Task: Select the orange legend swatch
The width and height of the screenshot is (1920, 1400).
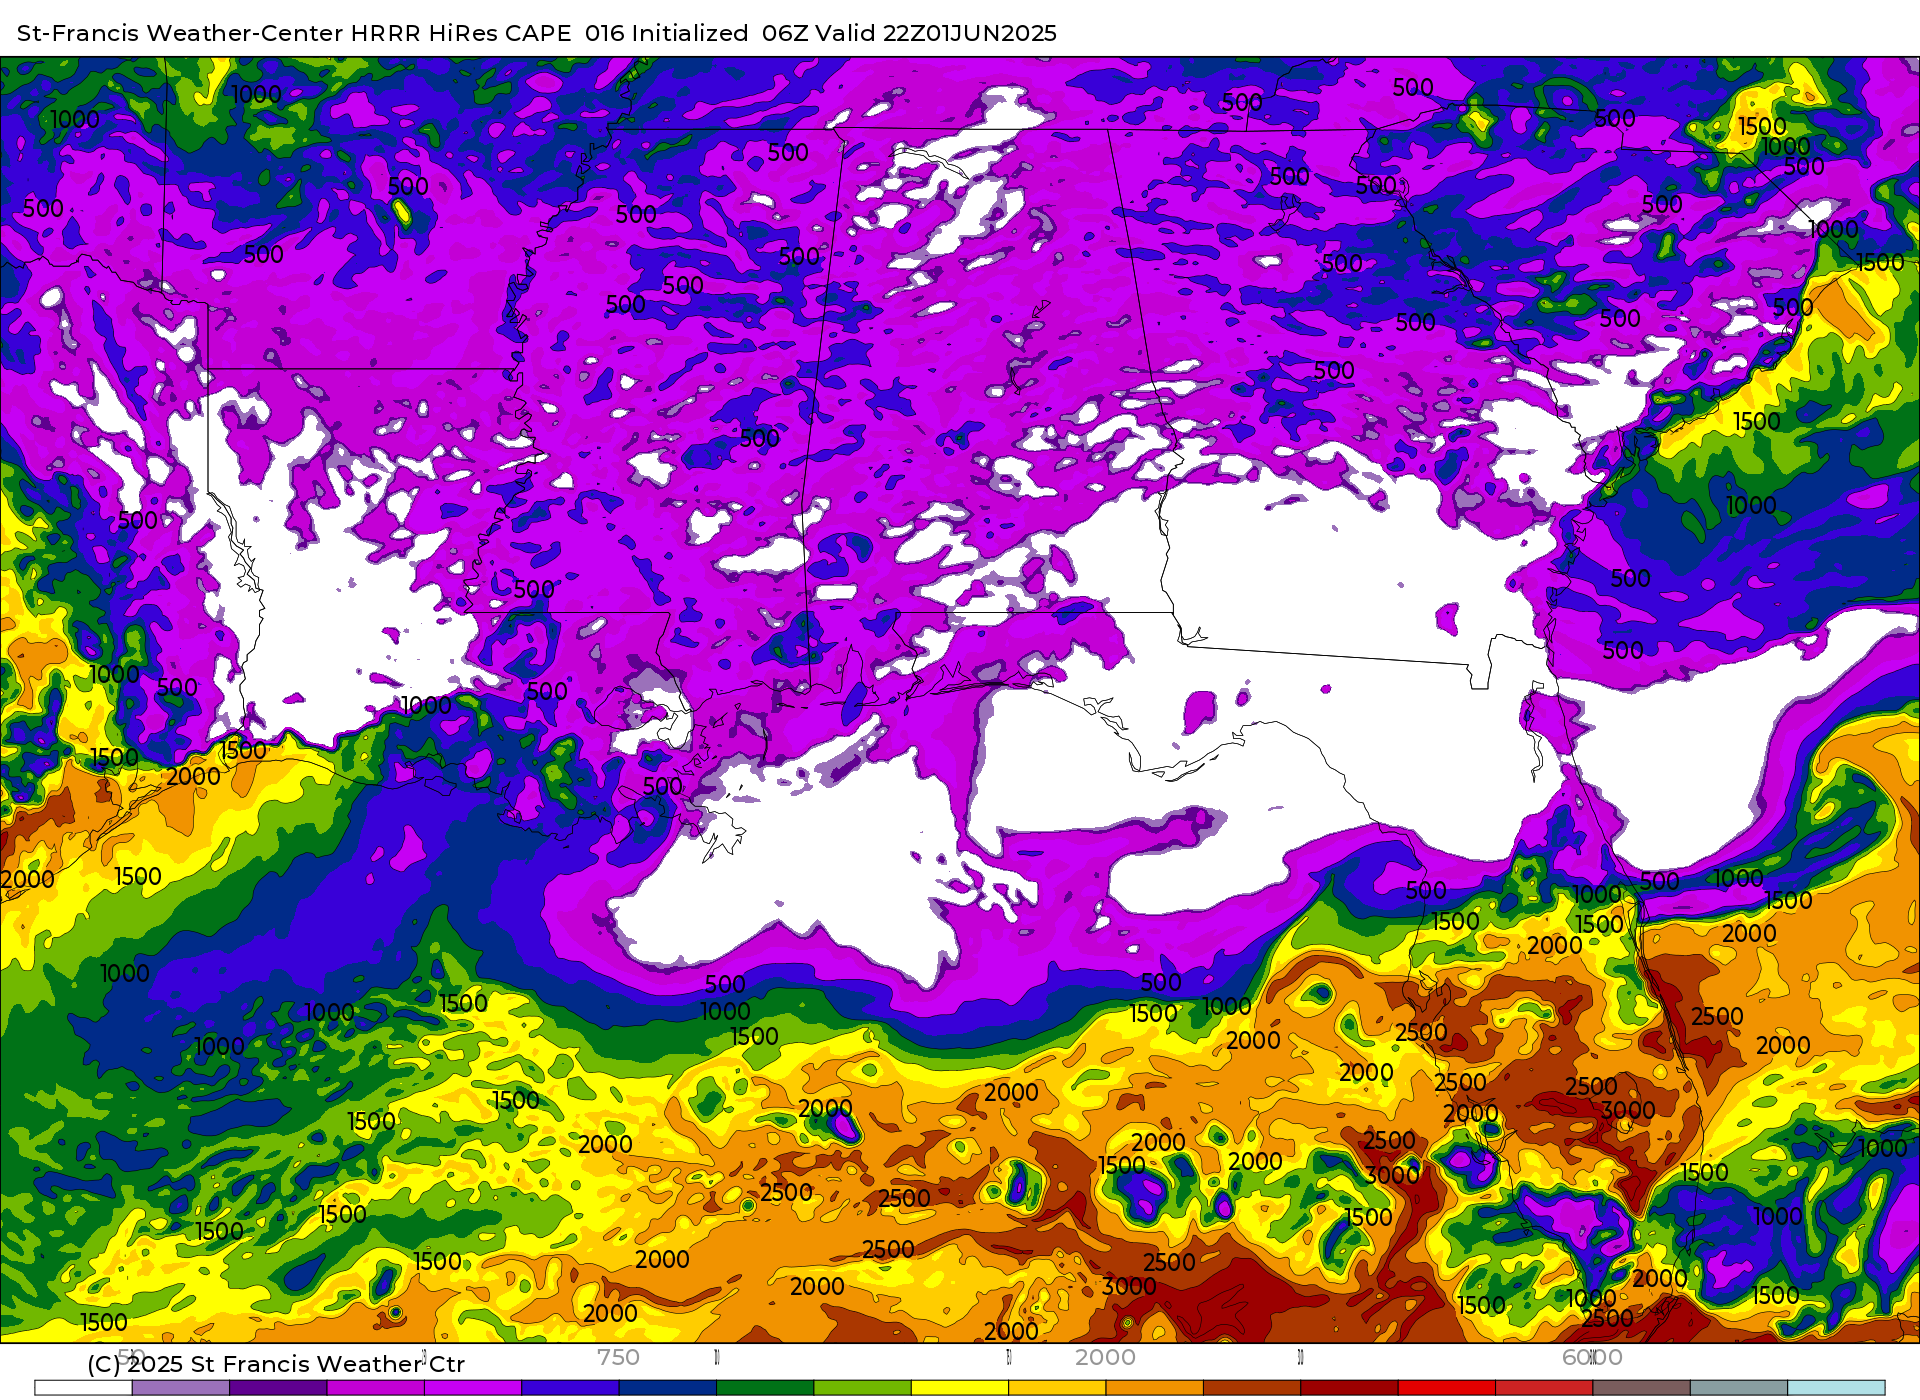Action: tap(1155, 1388)
